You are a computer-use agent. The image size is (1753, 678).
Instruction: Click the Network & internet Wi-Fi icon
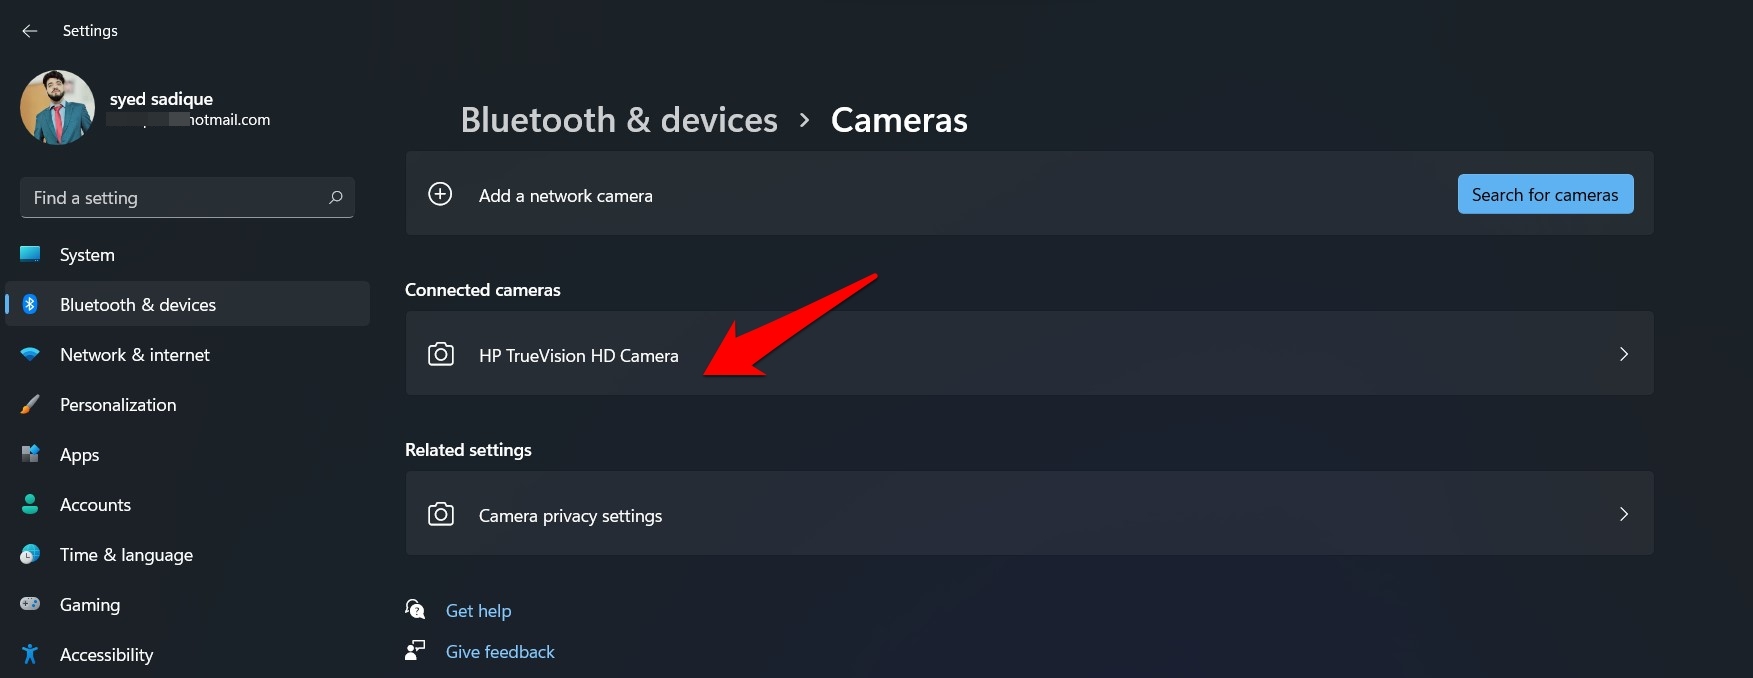click(x=30, y=354)
